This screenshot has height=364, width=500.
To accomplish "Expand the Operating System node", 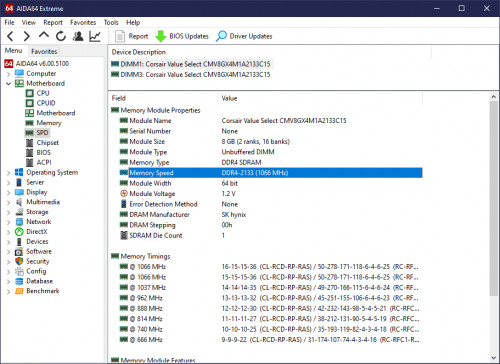I will [8, 173].
